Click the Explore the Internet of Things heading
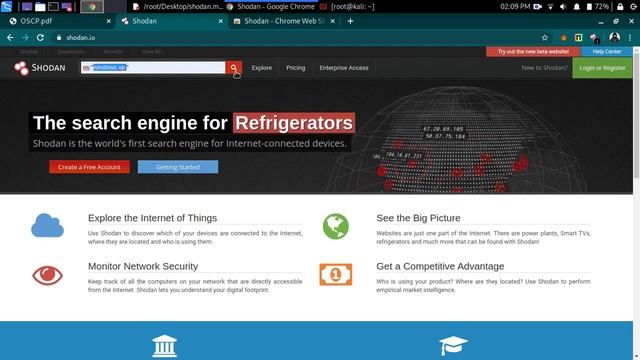The image size is (640, 360). pos(152,218)
